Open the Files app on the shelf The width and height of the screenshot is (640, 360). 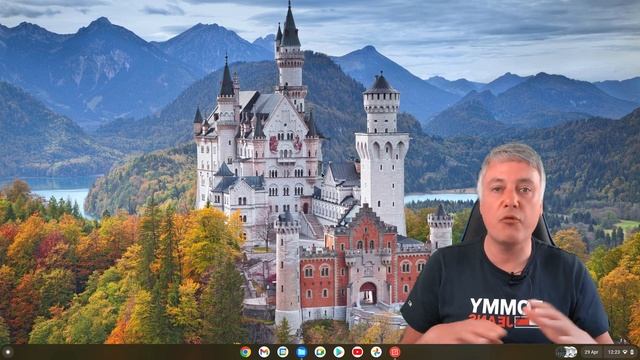tap(301, 352)
